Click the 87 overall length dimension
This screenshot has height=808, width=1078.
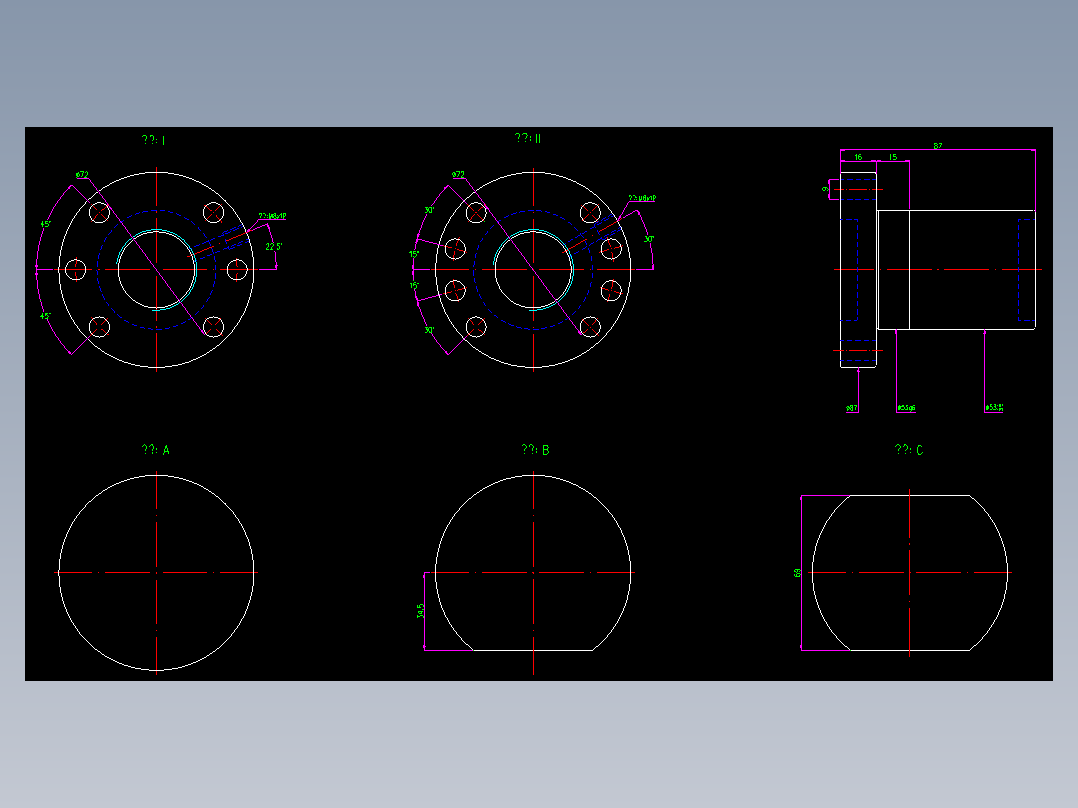point(938,146)
